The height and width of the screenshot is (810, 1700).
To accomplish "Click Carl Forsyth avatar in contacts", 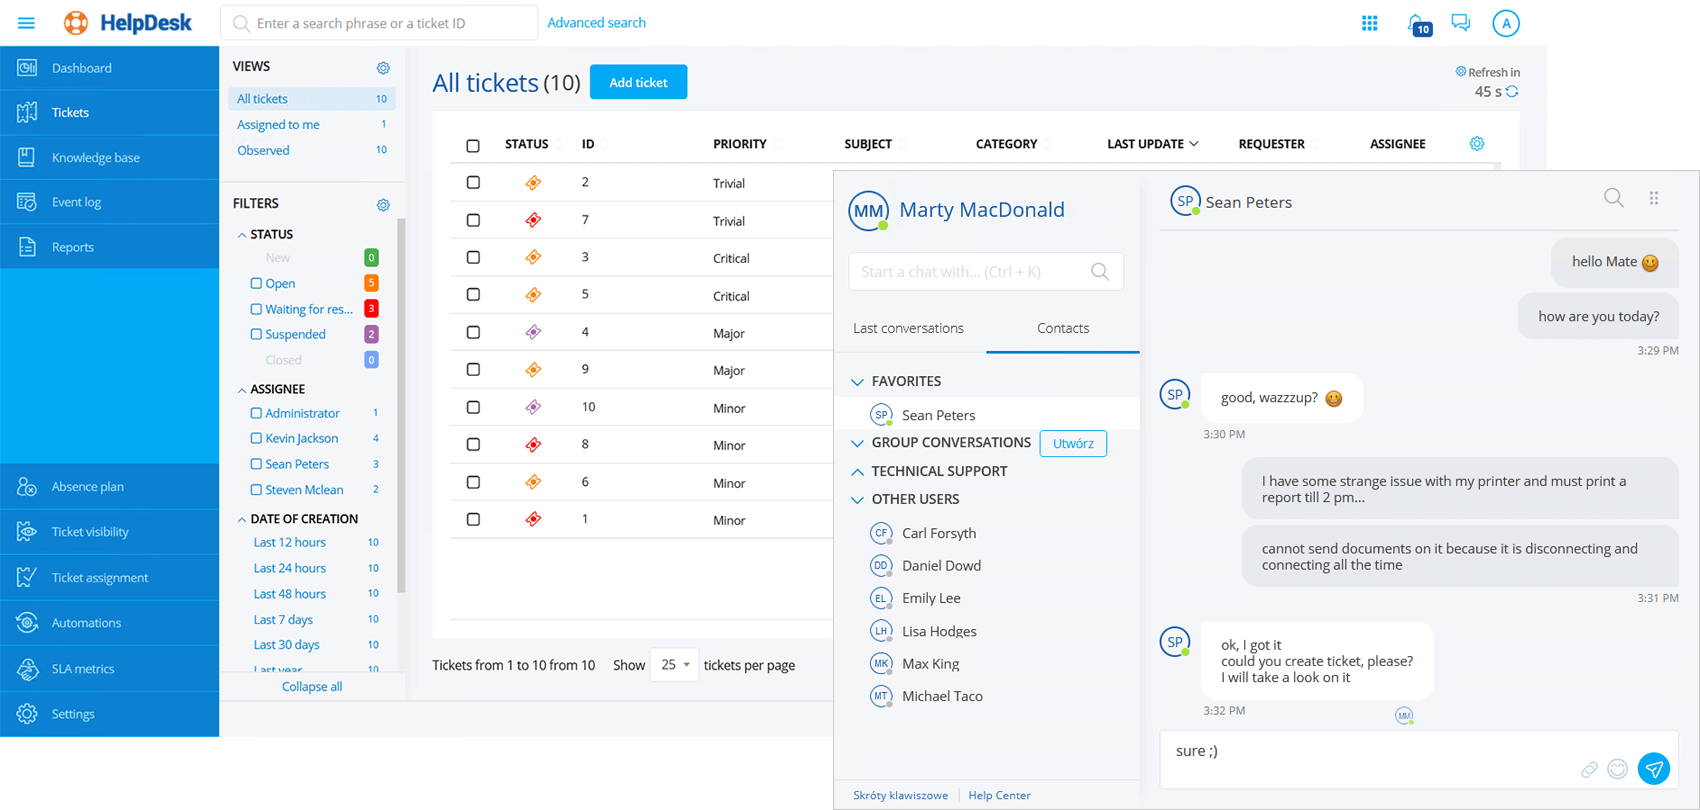I will (x=881, y=533).
